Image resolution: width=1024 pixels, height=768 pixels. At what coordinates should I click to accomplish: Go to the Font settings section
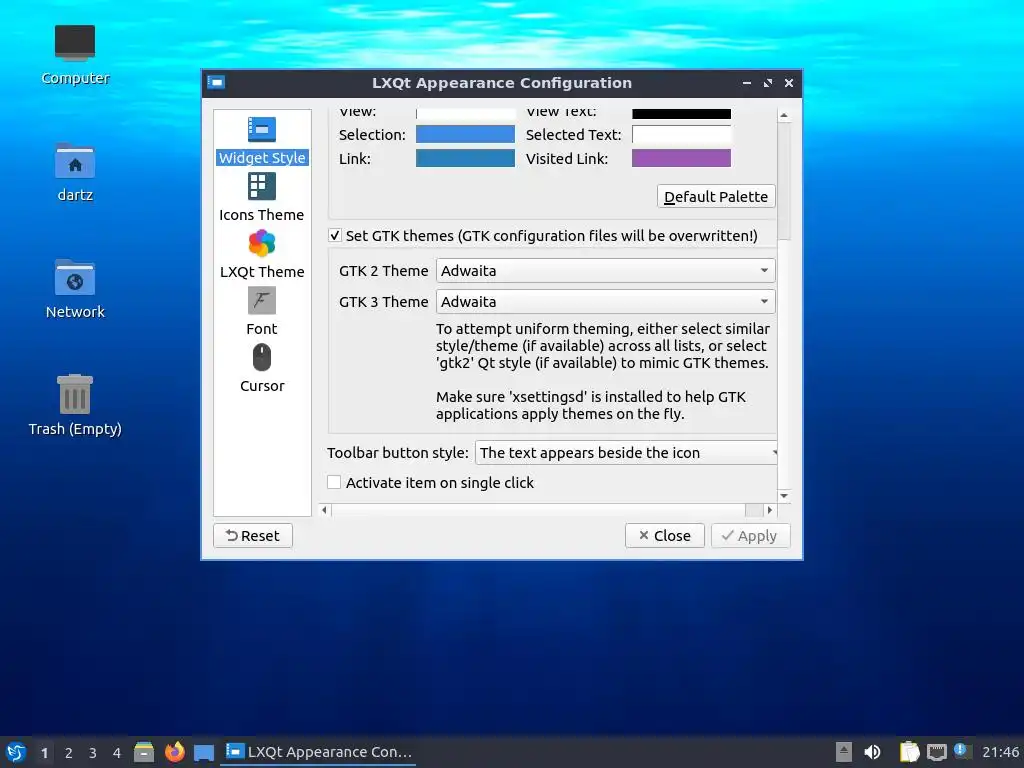click(x=262, y=311)
